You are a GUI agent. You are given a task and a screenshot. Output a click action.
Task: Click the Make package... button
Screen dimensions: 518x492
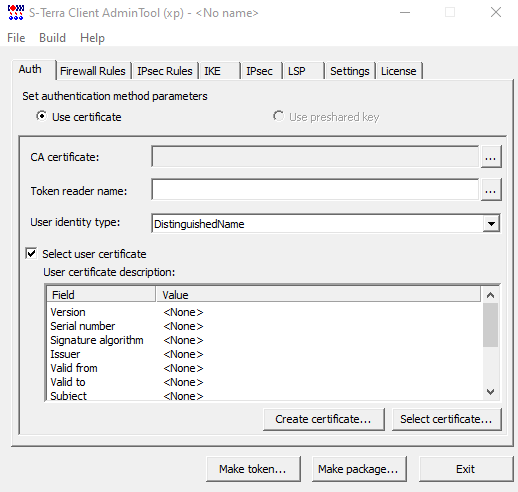point(359,469)
